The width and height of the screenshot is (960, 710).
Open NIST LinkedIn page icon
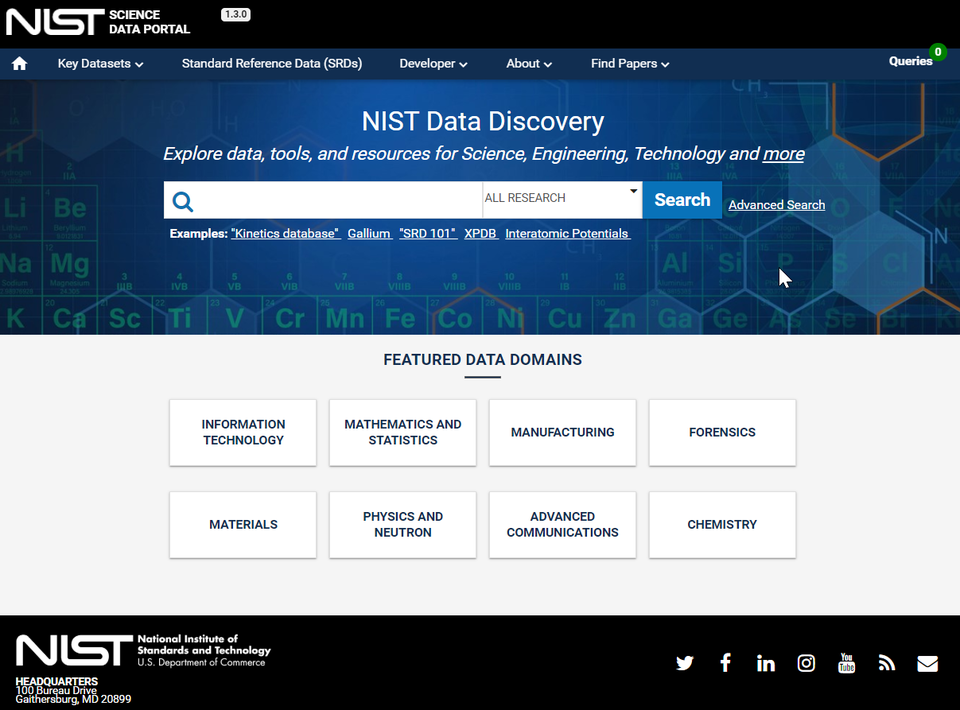coord(765,663)
